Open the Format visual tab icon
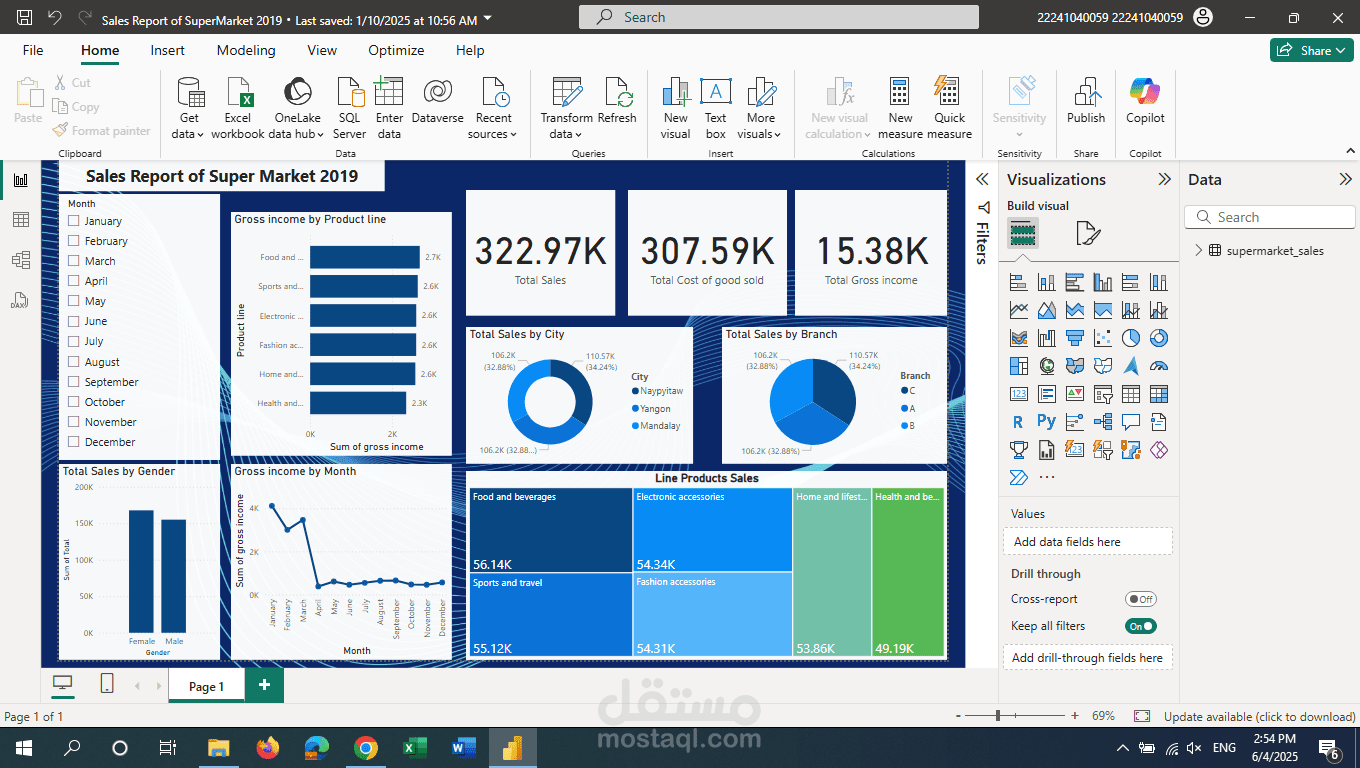1360x768 pixels. 1088,233
